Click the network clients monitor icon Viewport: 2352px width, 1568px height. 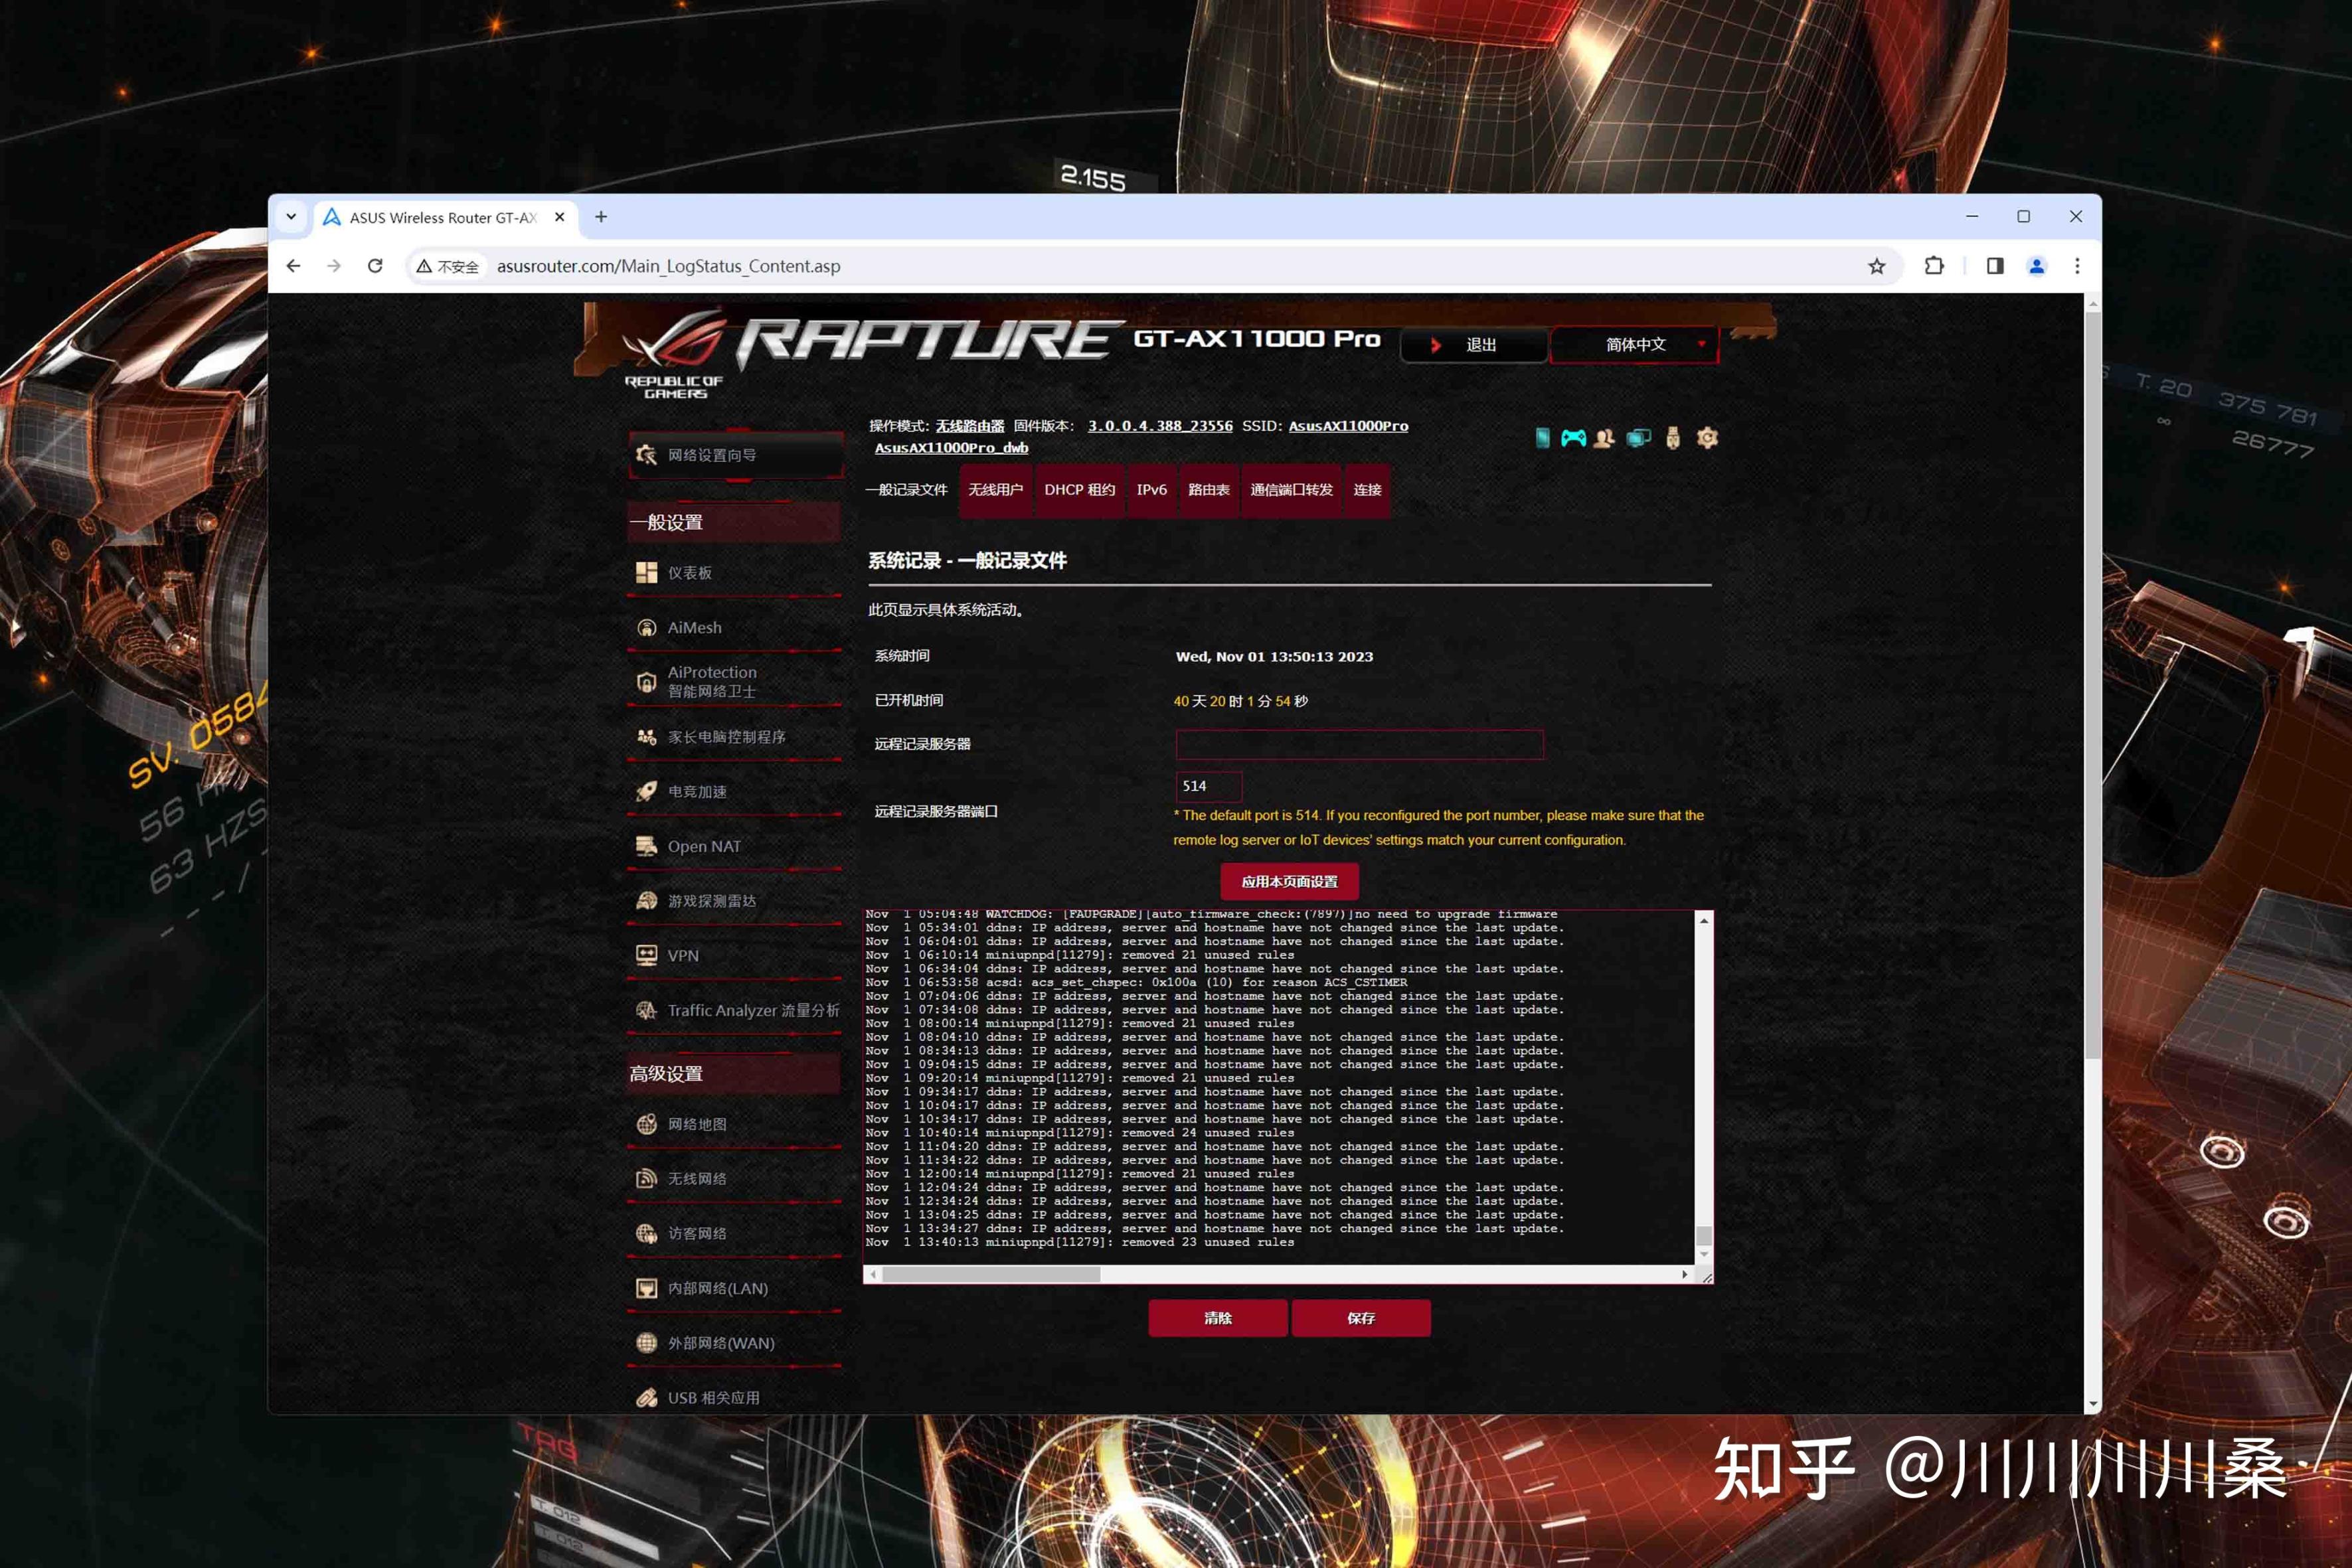[x=1638, y=438]
